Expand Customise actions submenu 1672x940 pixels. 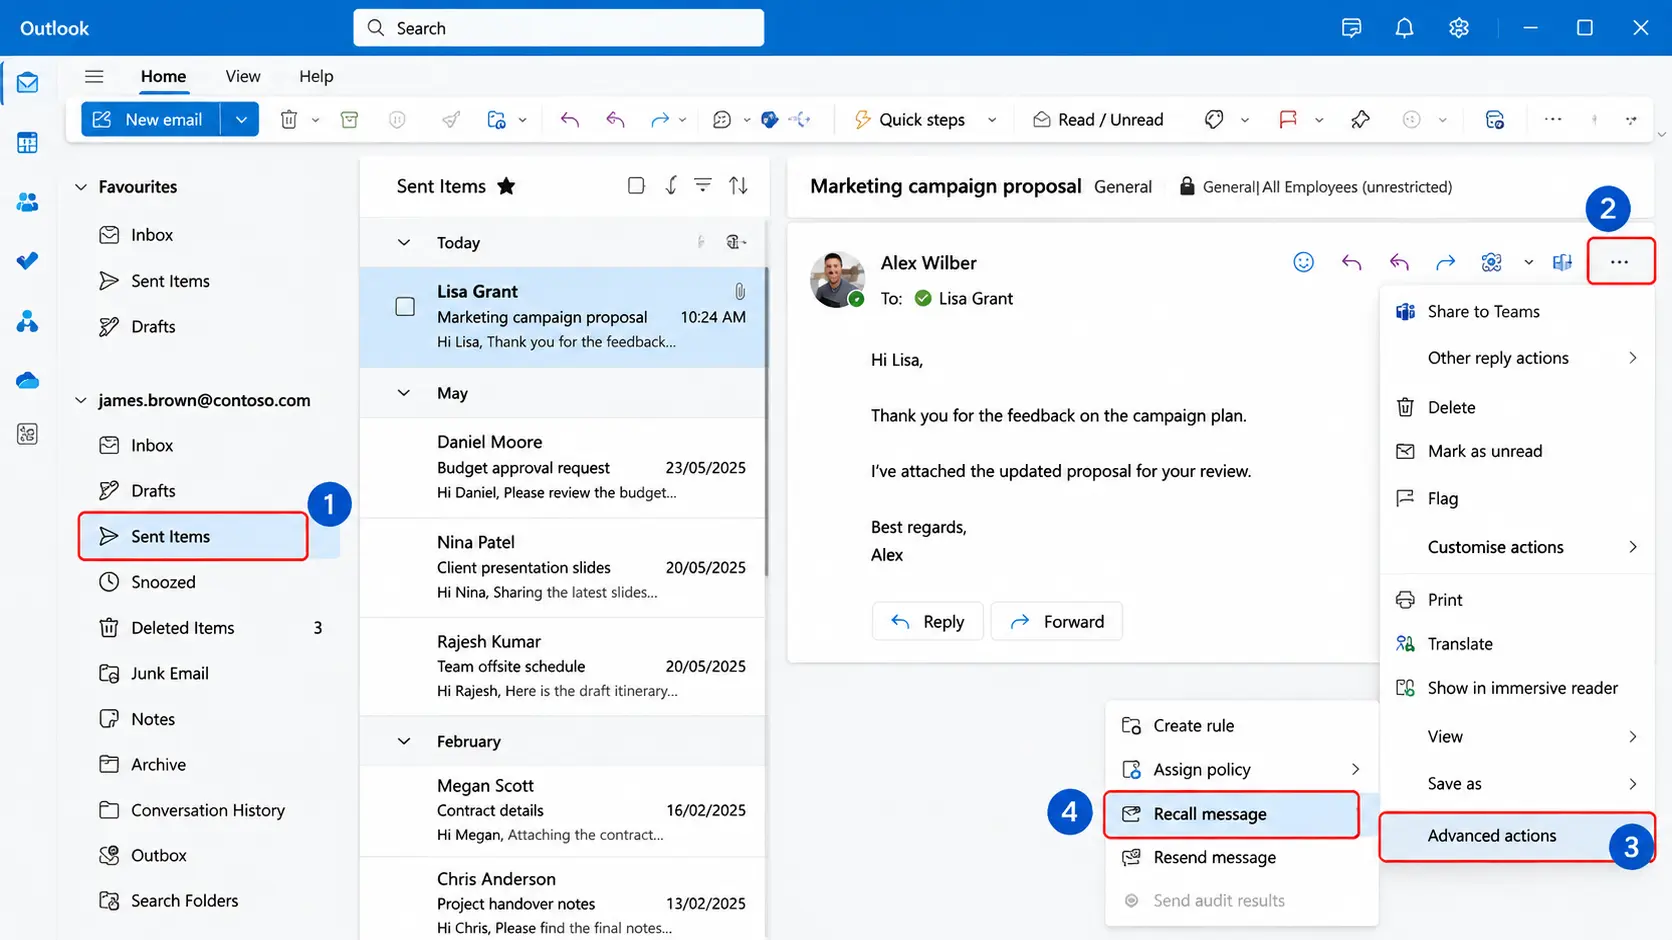[1516, 547]
